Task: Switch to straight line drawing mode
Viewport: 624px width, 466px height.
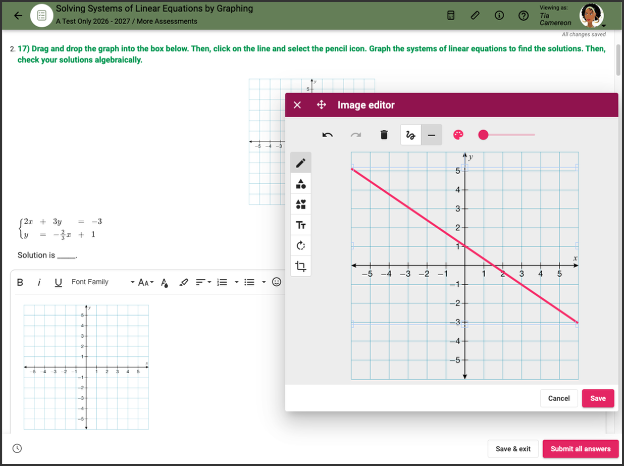Action: [431, 135]
